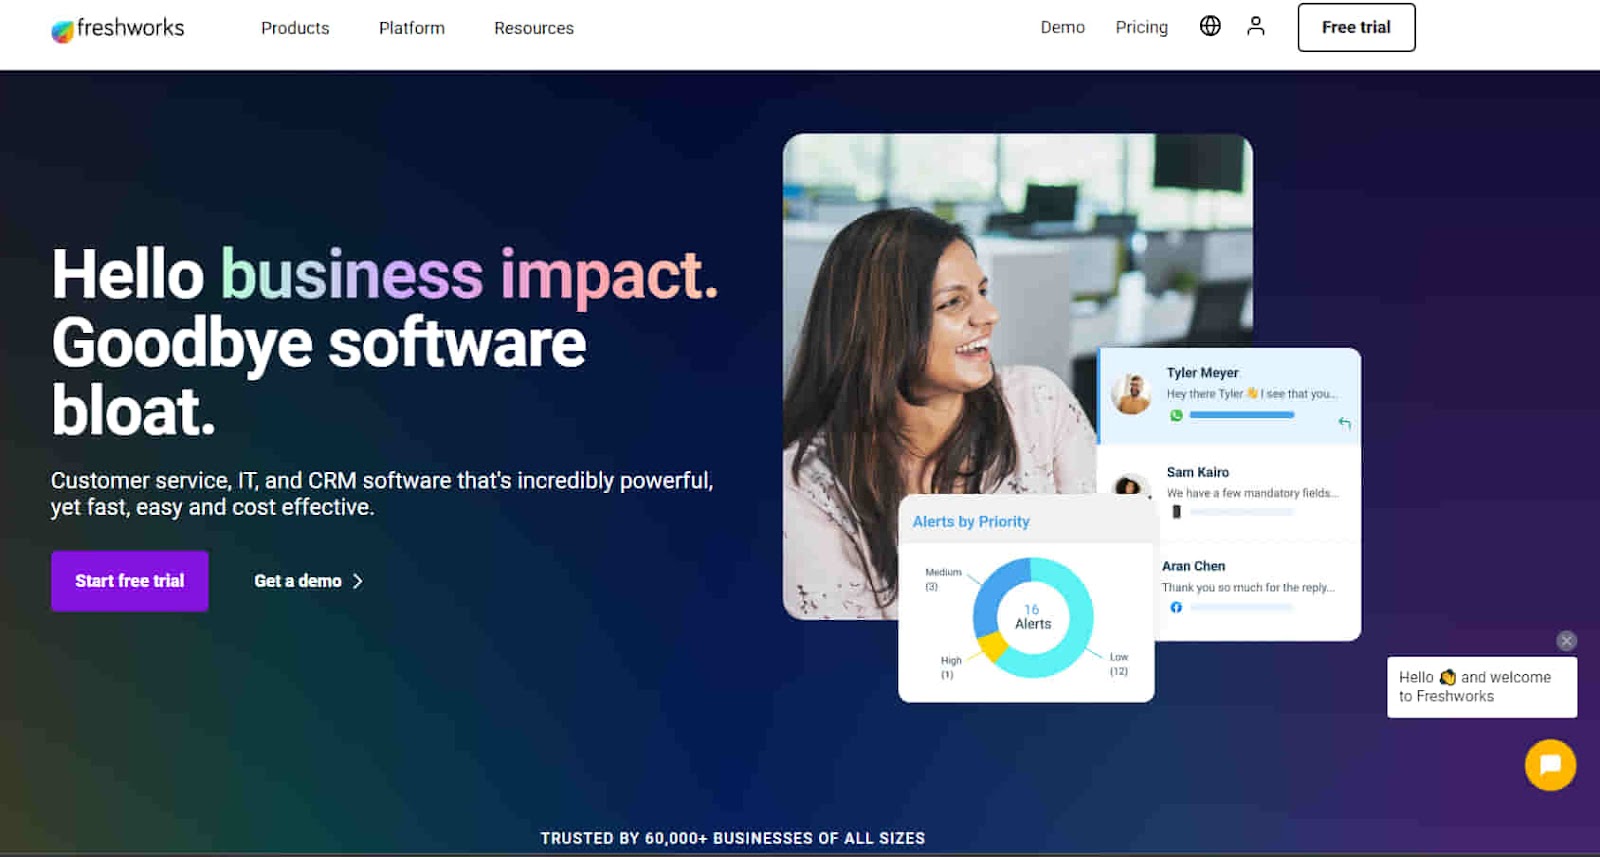Image resolution: width=1600 pixels, height=857 pixels.
Task: Click the reply arrow in Tyler Meyer card
Action: [1344, 423]
